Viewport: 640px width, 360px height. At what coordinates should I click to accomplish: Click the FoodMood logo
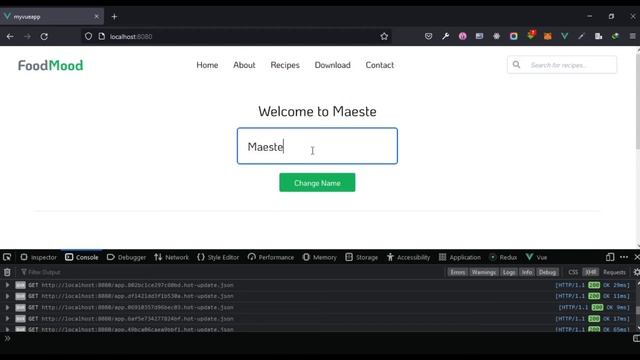[51, 65]
